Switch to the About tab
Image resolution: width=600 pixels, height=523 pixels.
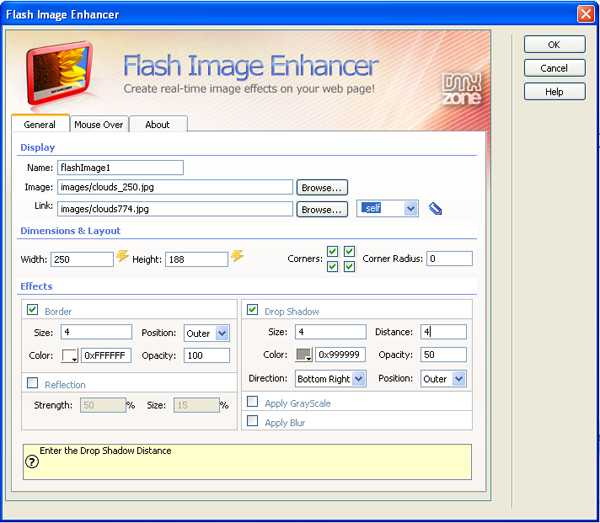(x=158, y=124)
